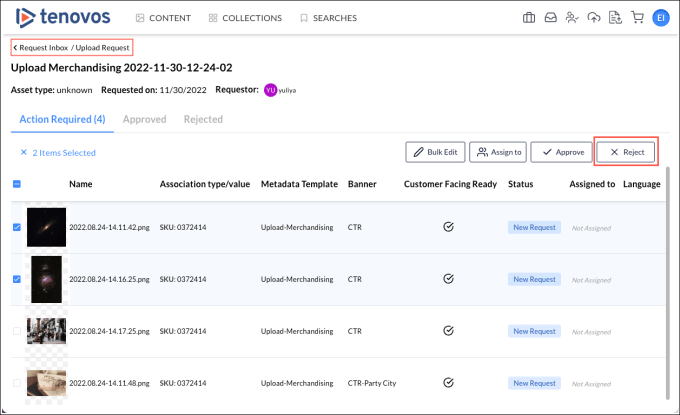Image resolution: width=680 pixels, height=415 pixels.
Task: Open the Collections menu
Action: click(246, 18)
